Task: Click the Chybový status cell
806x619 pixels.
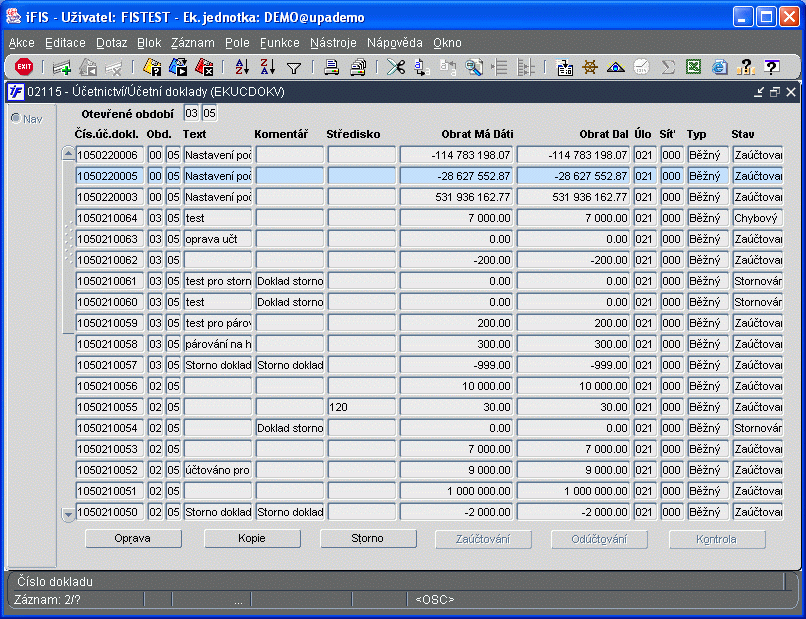Action: pos(758,218)
